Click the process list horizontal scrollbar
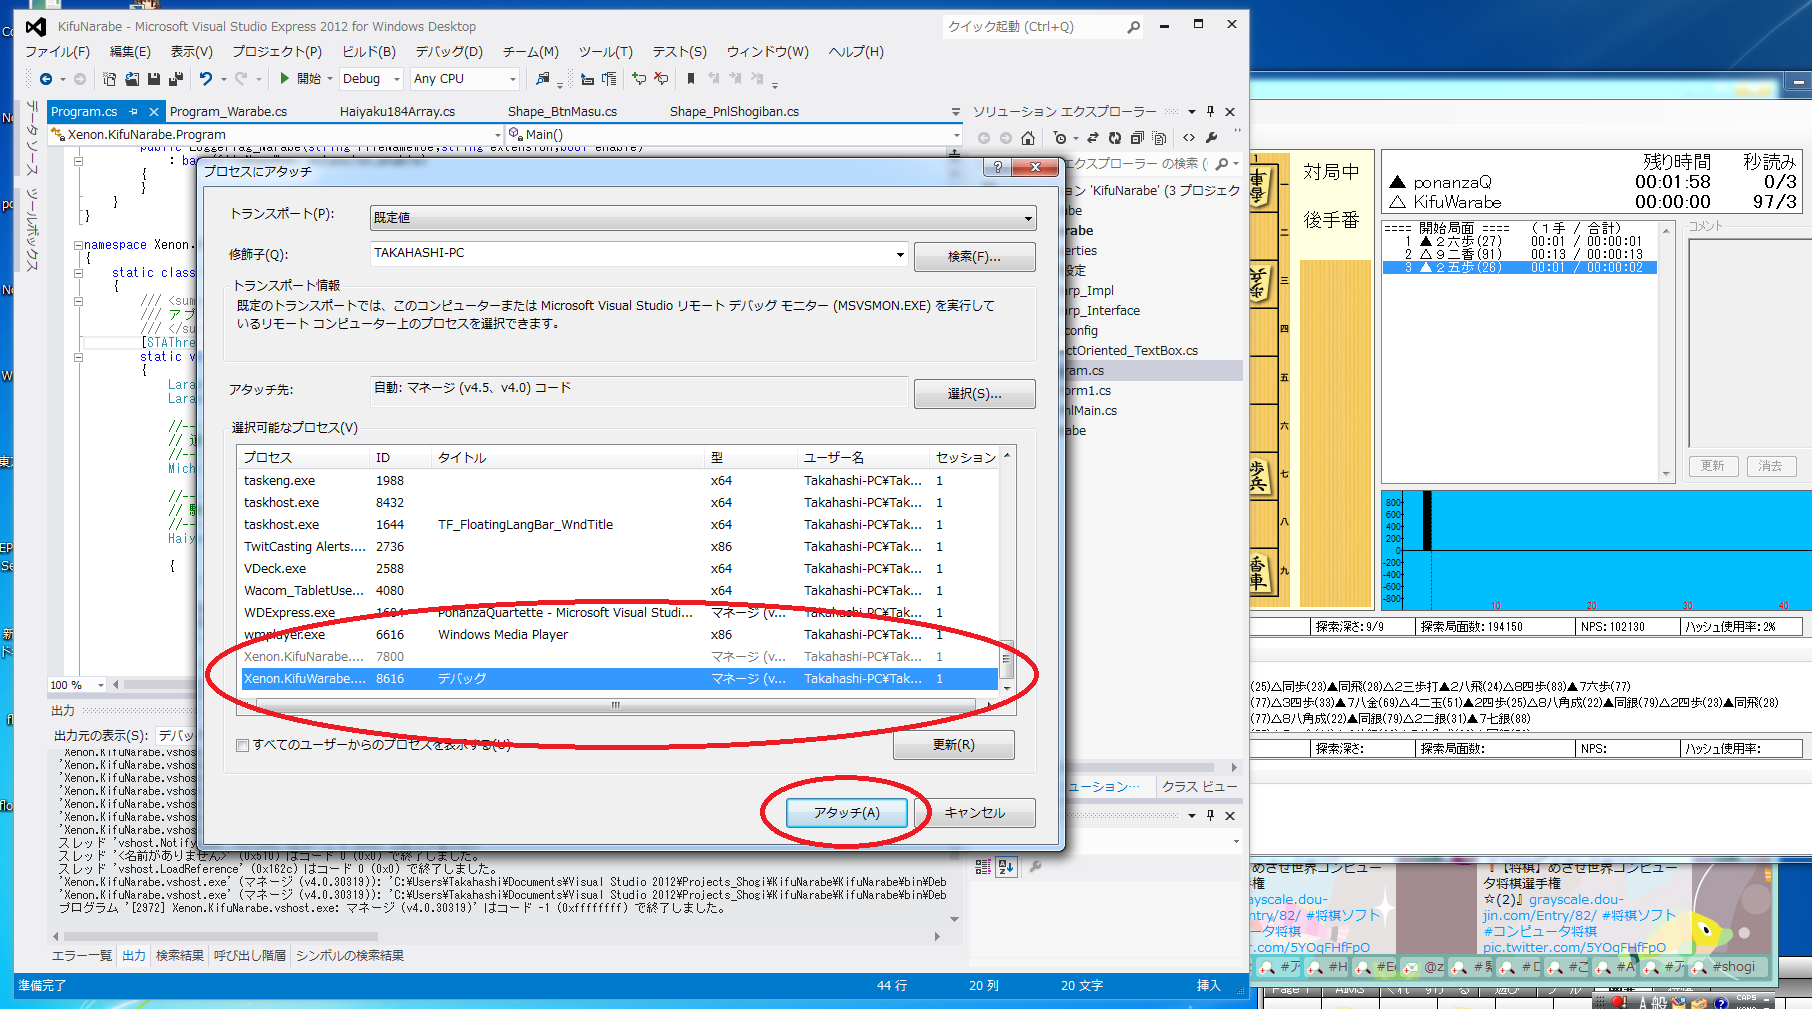The width and height of the screenshot is (1812, 1009). tap(616, 705)
